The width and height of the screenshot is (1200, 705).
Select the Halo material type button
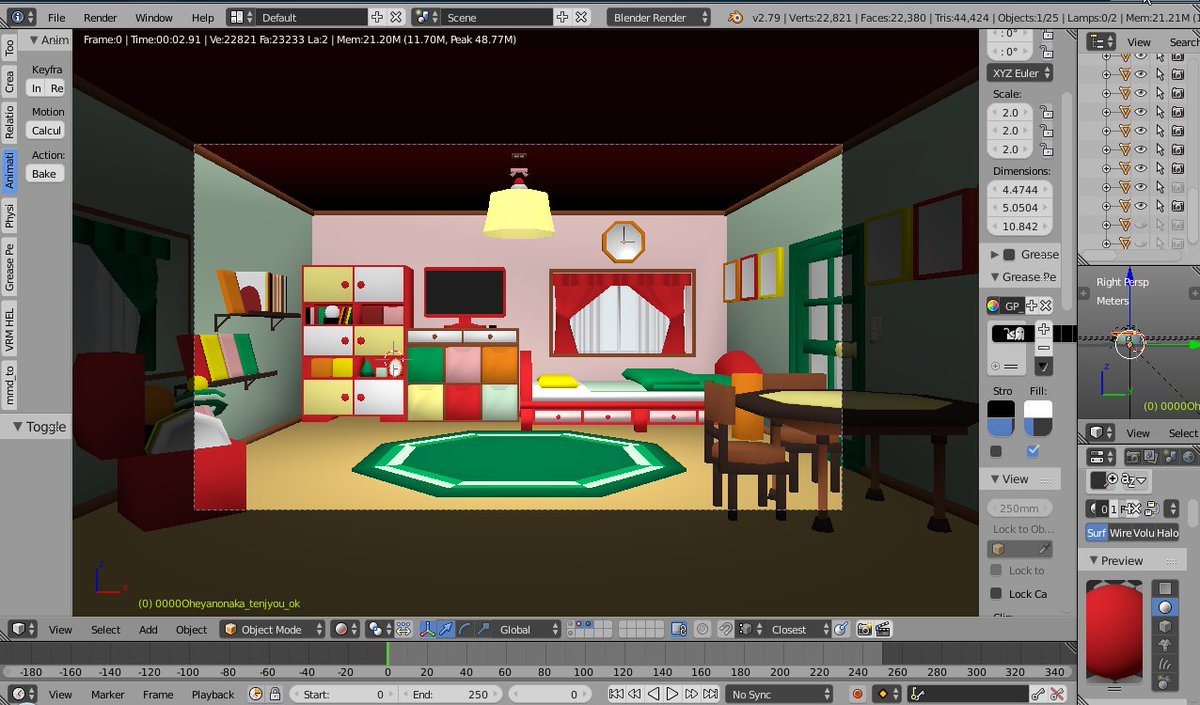pos(1168,533)
